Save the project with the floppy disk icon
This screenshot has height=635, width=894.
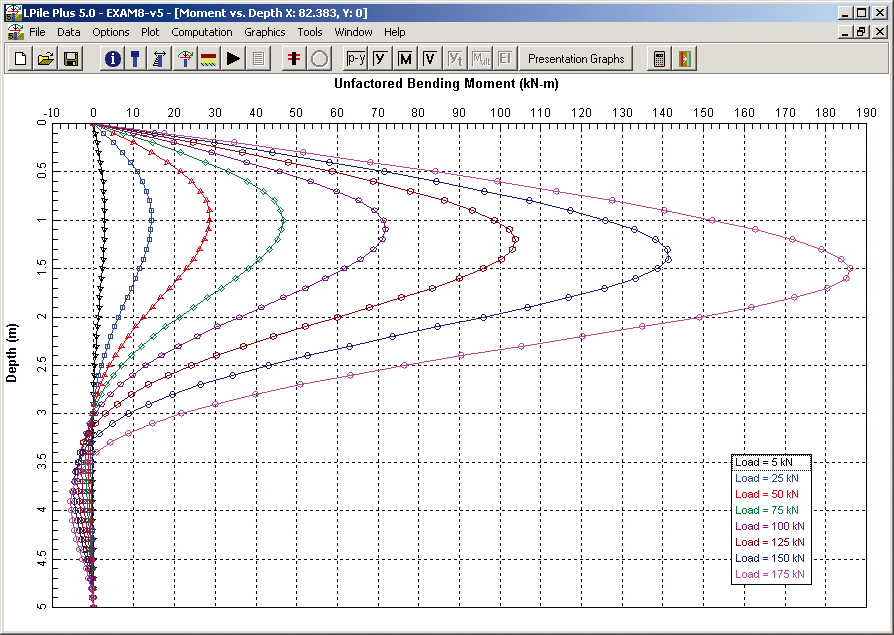(71, 59)
